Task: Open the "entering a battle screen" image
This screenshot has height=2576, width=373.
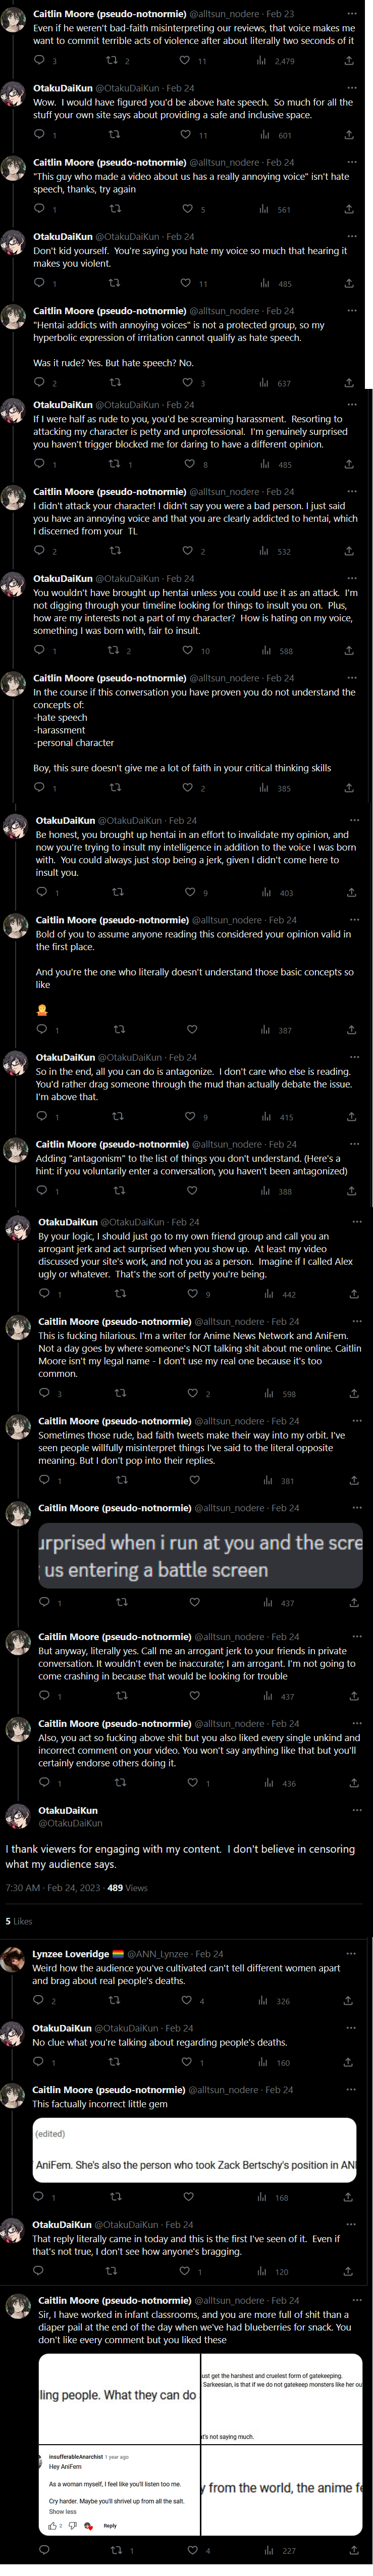Action: [200, 1556]
